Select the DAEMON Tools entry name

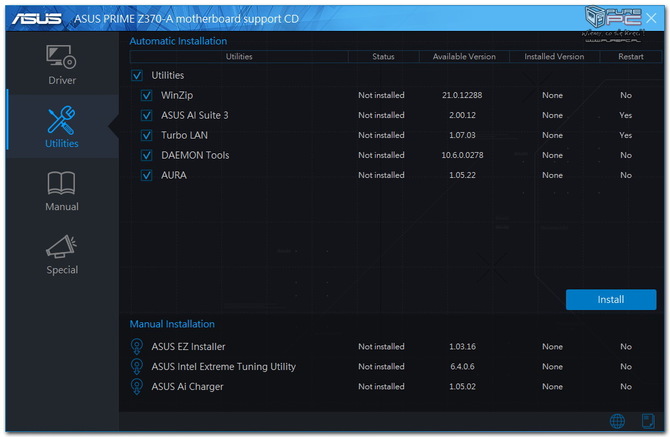(195, 155)
